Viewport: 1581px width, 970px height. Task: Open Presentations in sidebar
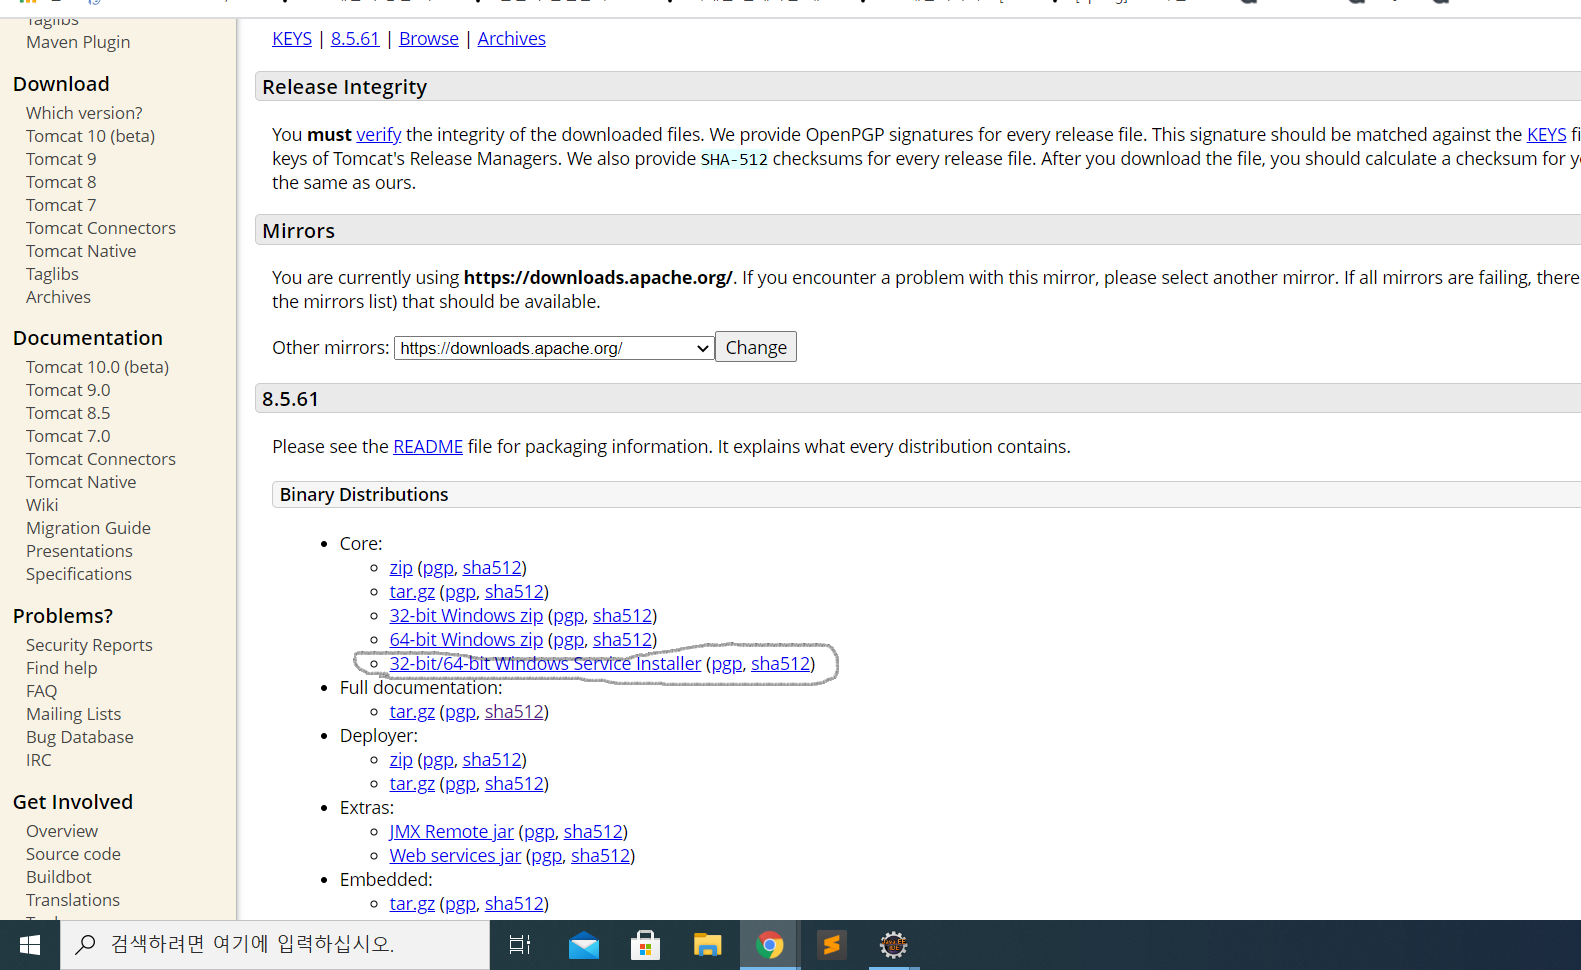(x=79, y=551)
